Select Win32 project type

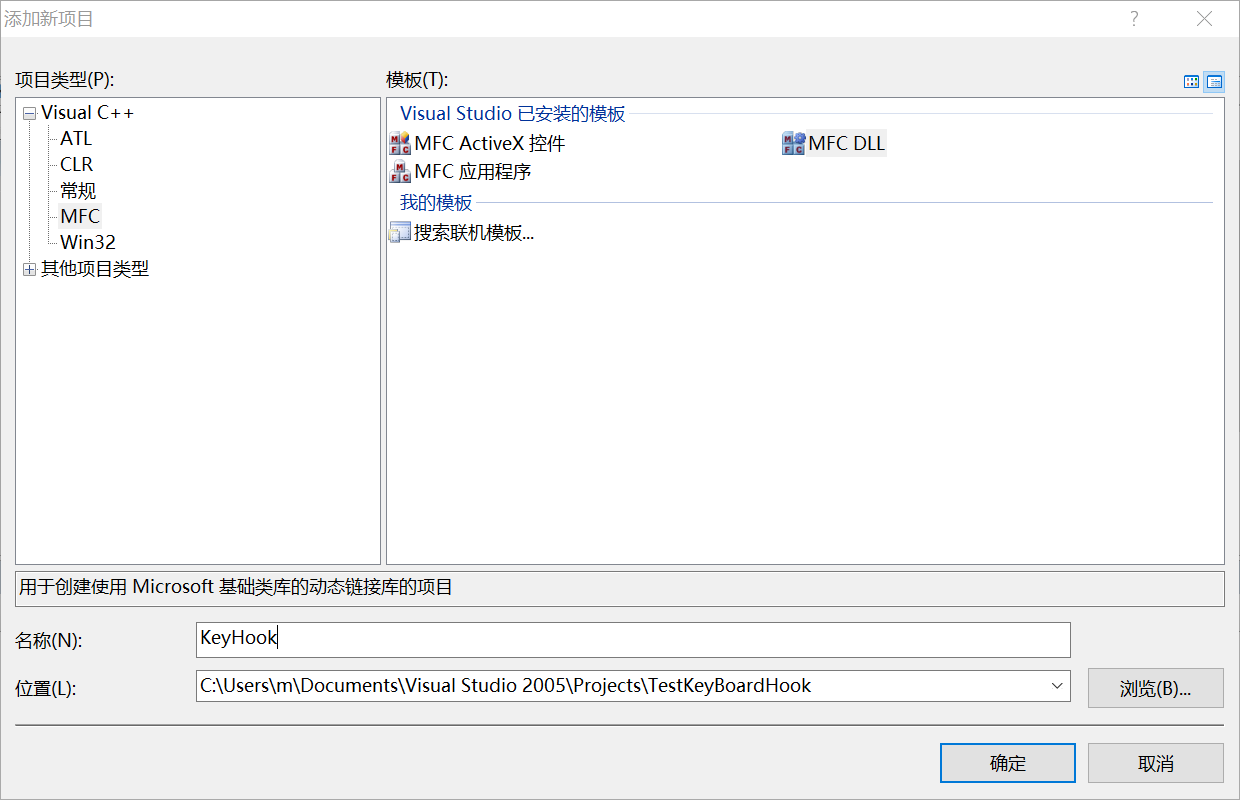tap(88, 243)
